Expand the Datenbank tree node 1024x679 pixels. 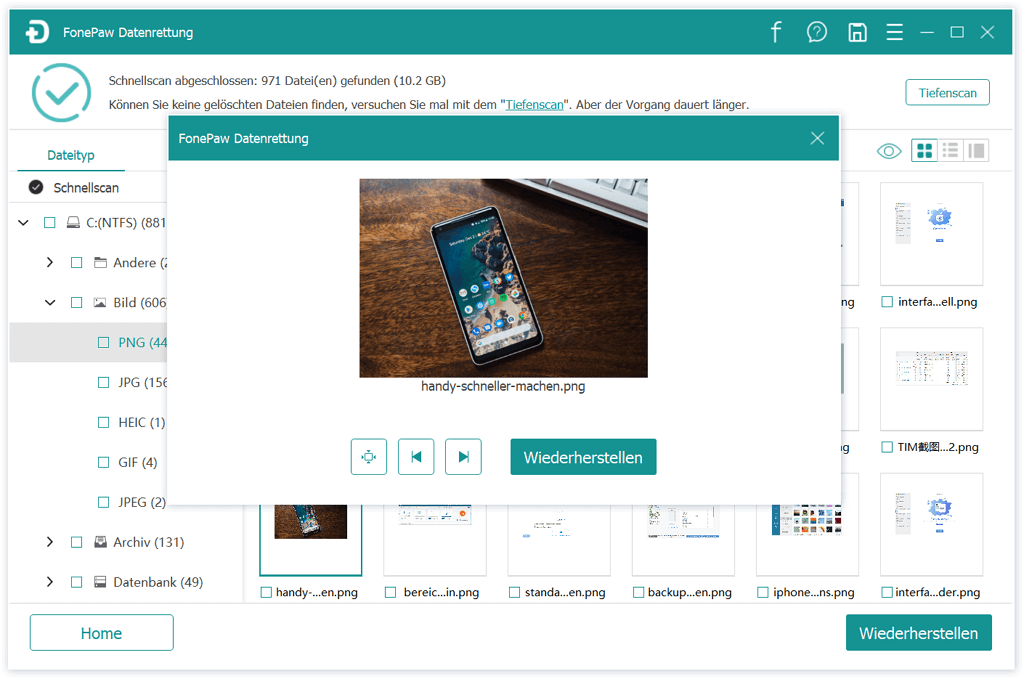tap(50, 582)
